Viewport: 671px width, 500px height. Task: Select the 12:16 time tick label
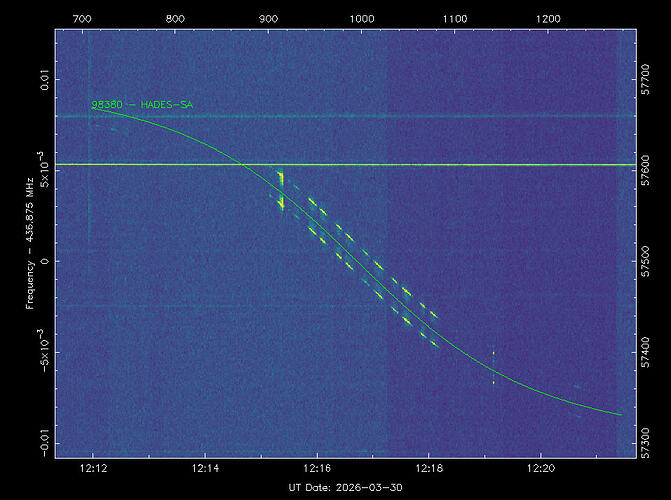coord(316,466)
